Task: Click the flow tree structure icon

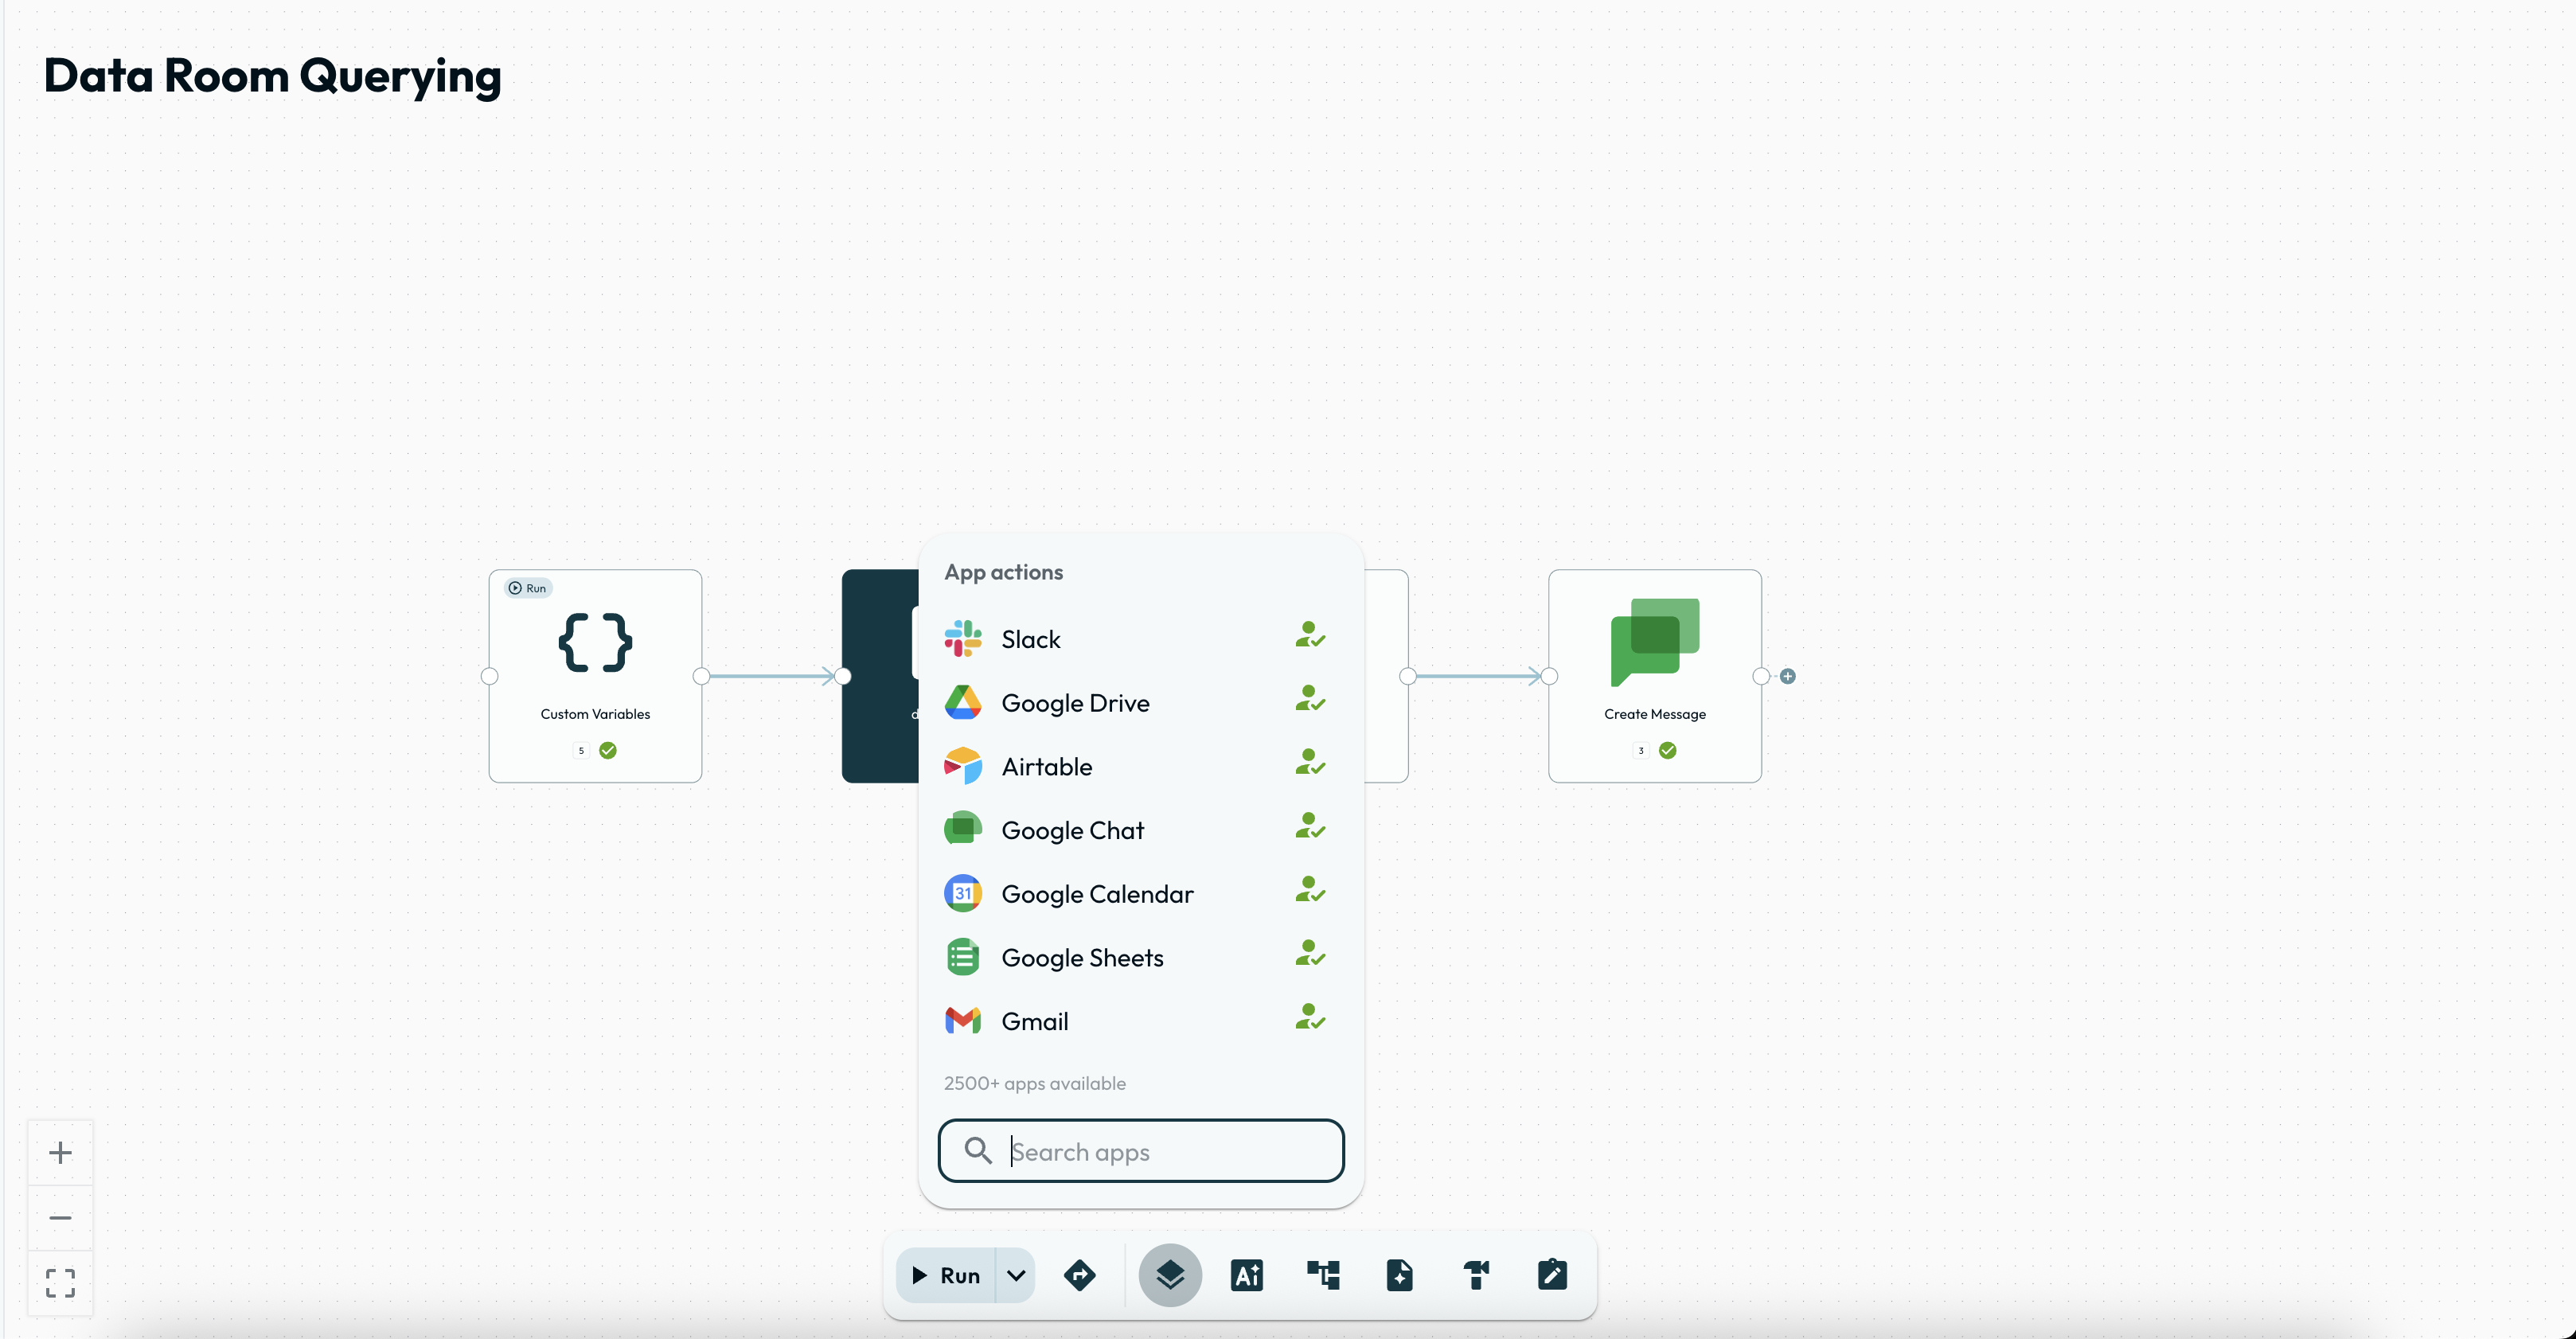Action: pos(1323,1275)
